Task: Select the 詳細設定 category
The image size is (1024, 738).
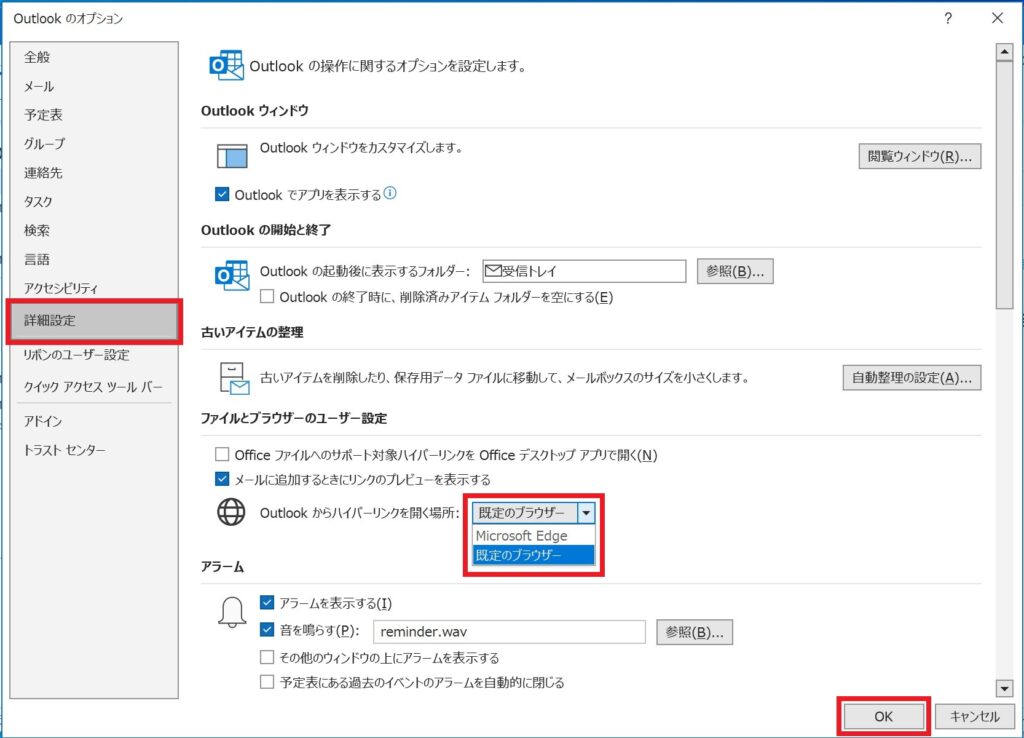Action: pos(94,321)
